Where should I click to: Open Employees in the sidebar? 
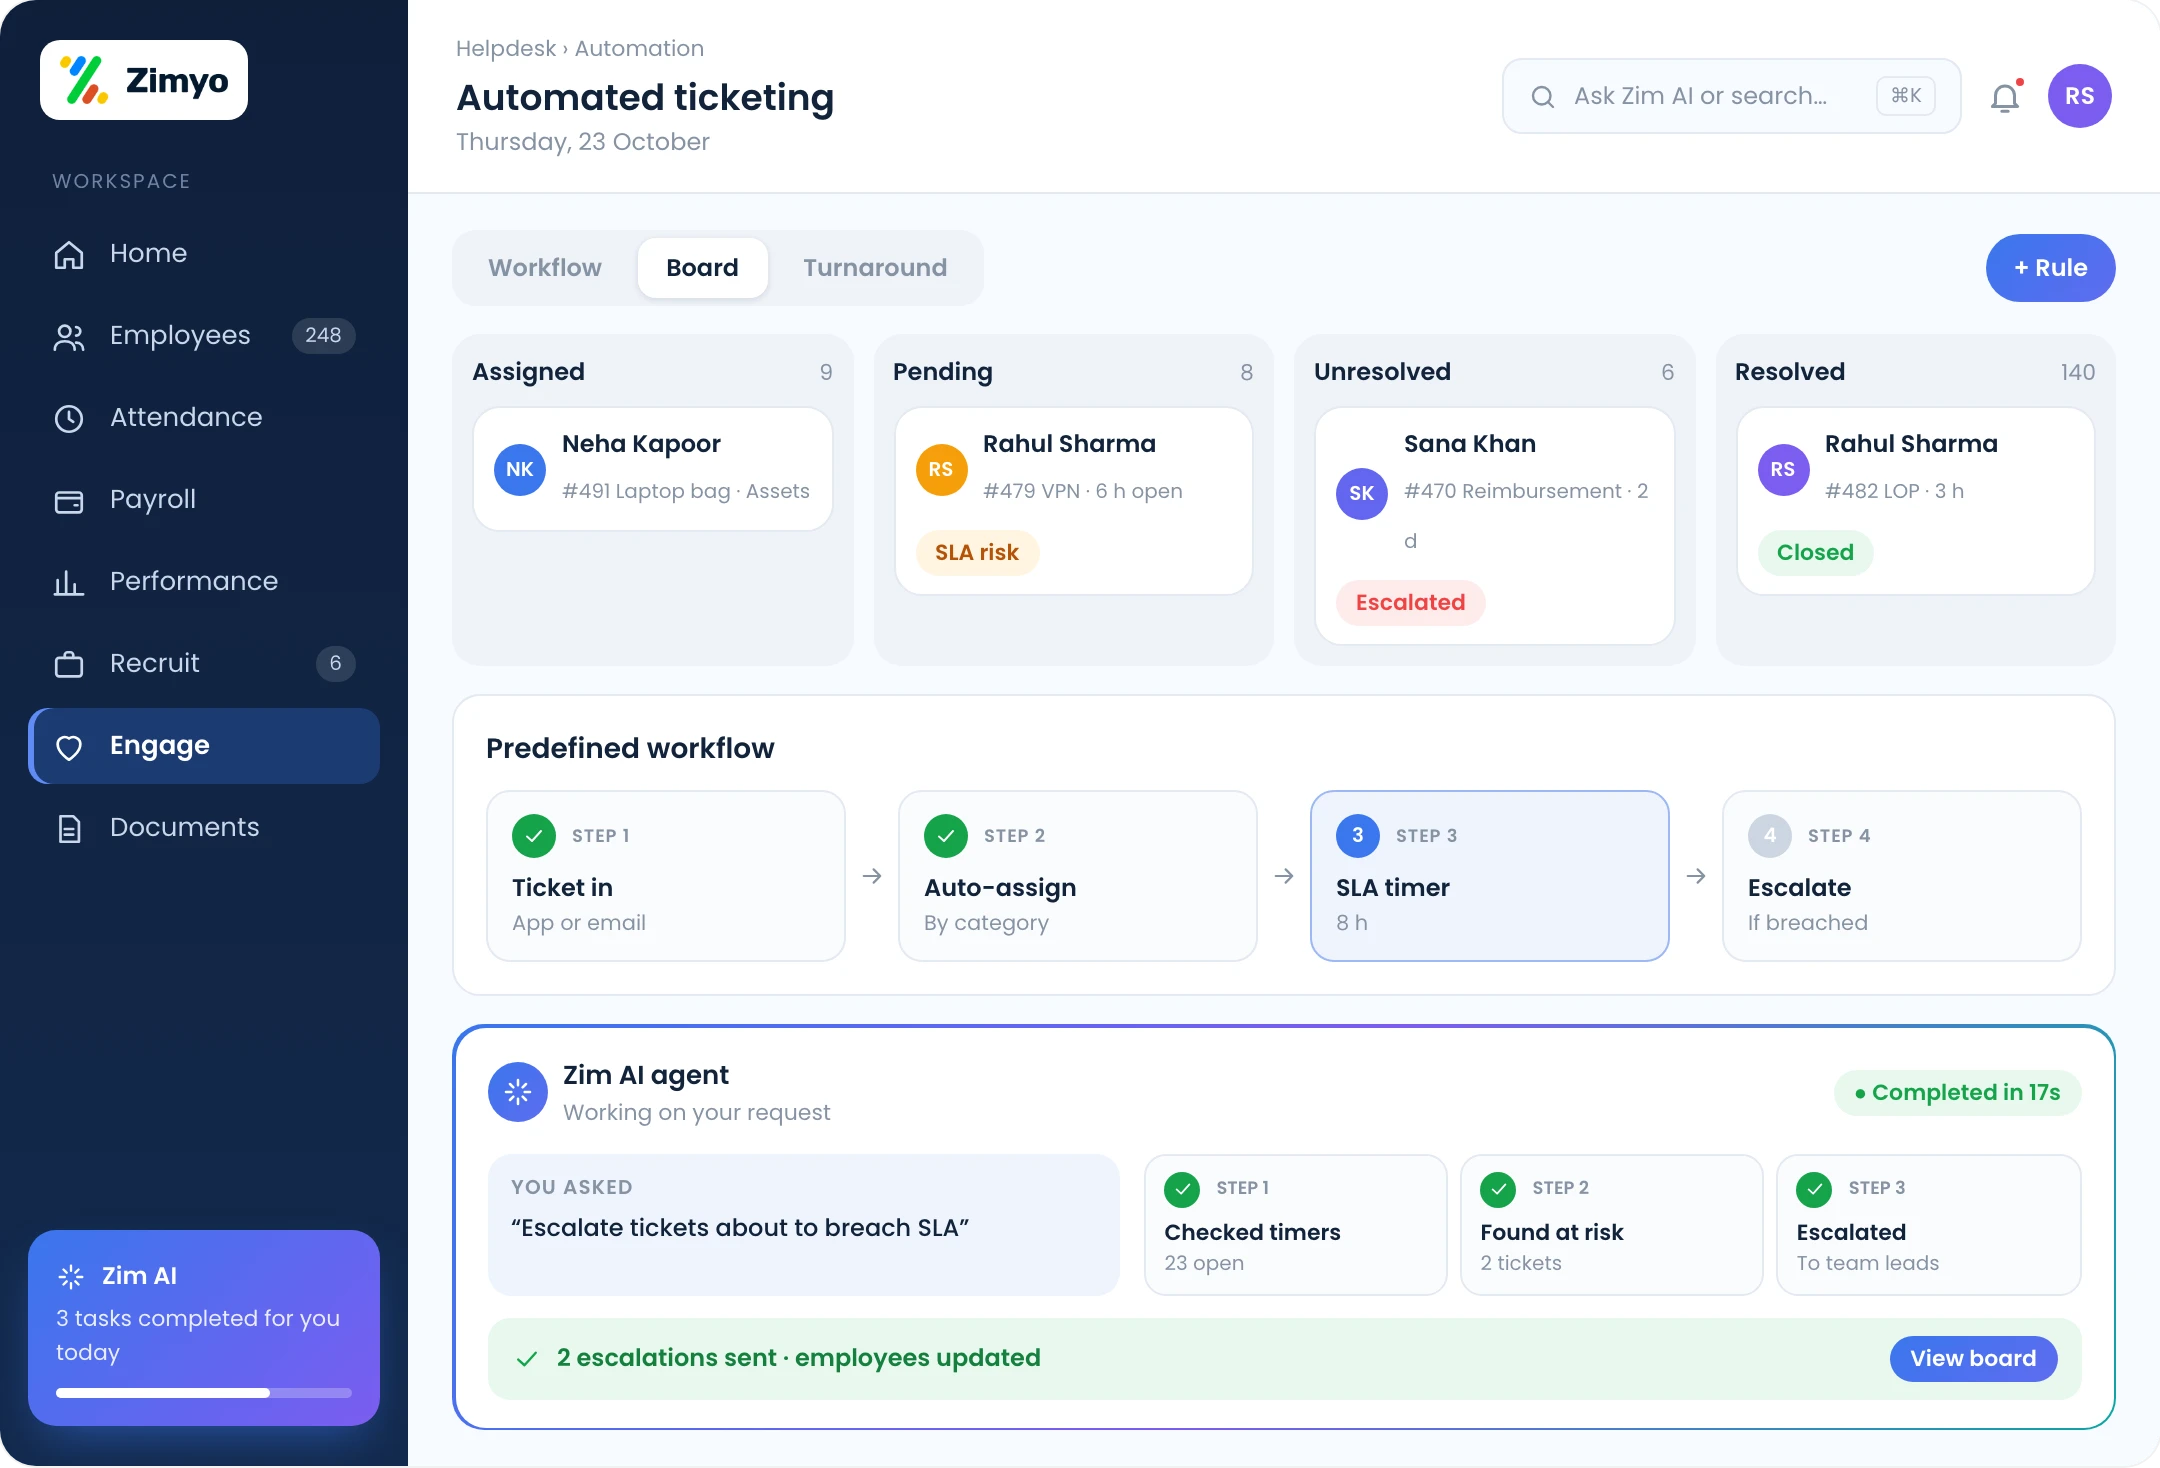(204, 335)
